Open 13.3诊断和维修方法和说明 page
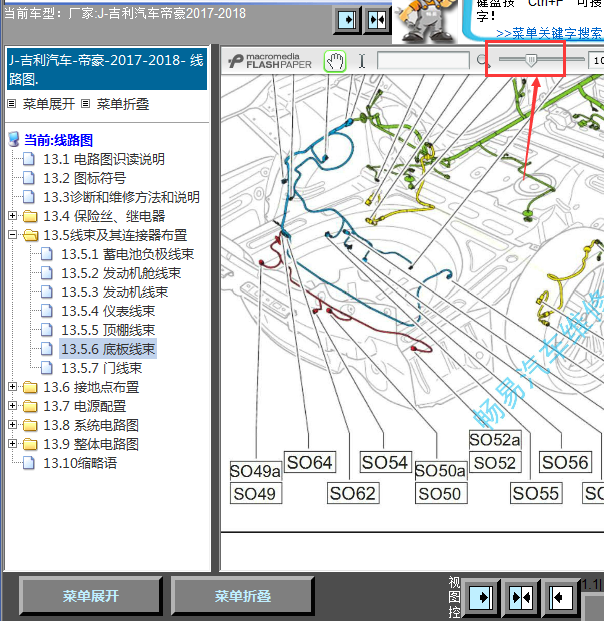This screenshot has width=604, height=621. [121, 197]
